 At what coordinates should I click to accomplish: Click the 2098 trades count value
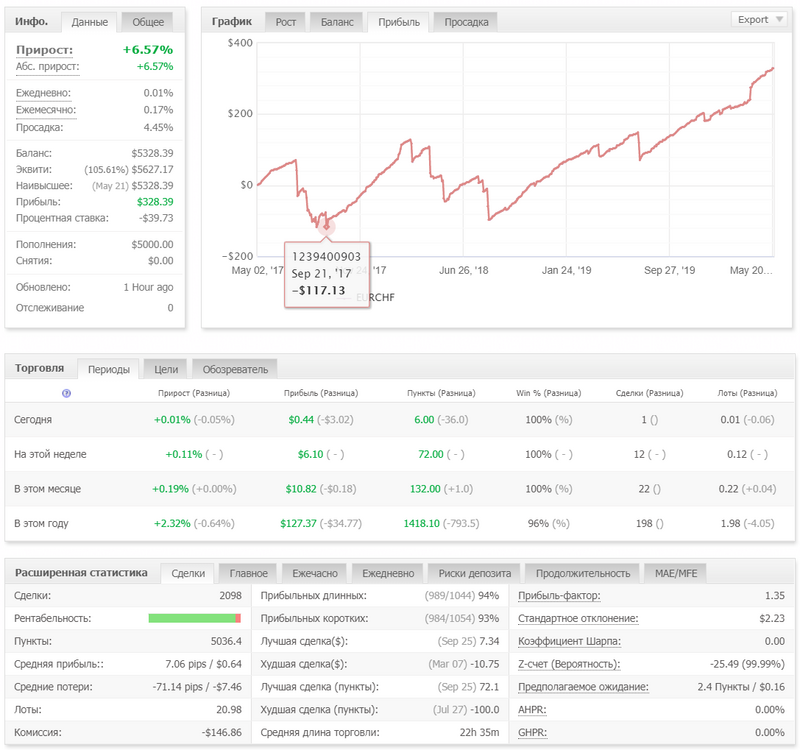(x=231, y=596)
